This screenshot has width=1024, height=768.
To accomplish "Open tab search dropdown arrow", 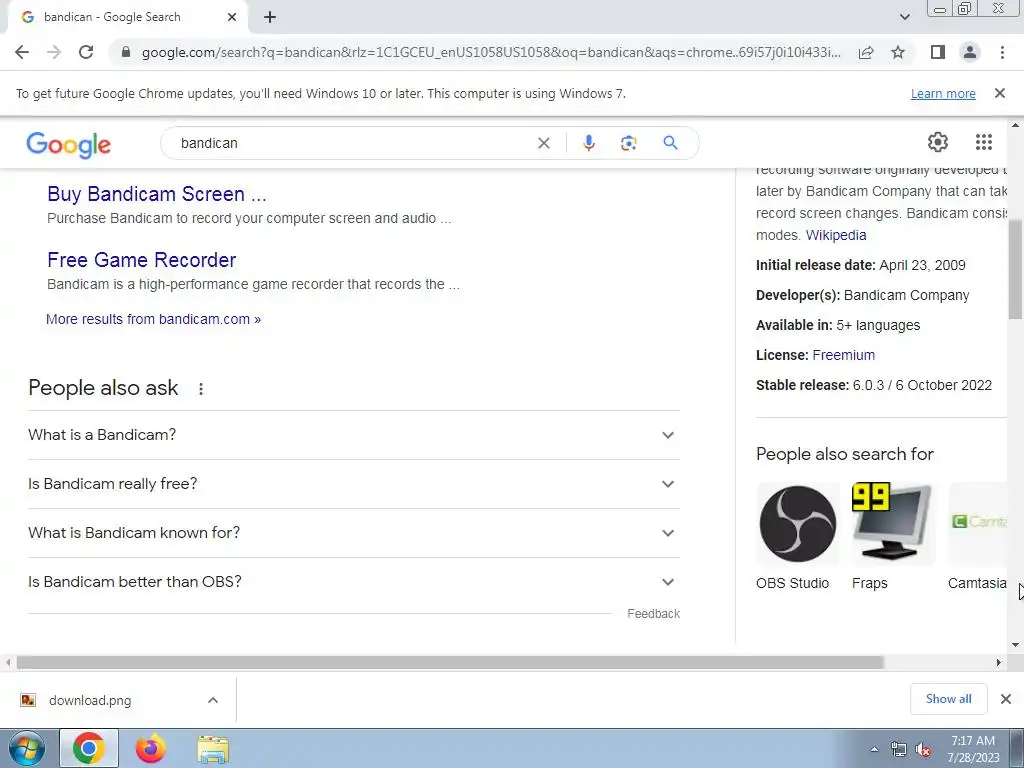I will [x=904, y=18].
